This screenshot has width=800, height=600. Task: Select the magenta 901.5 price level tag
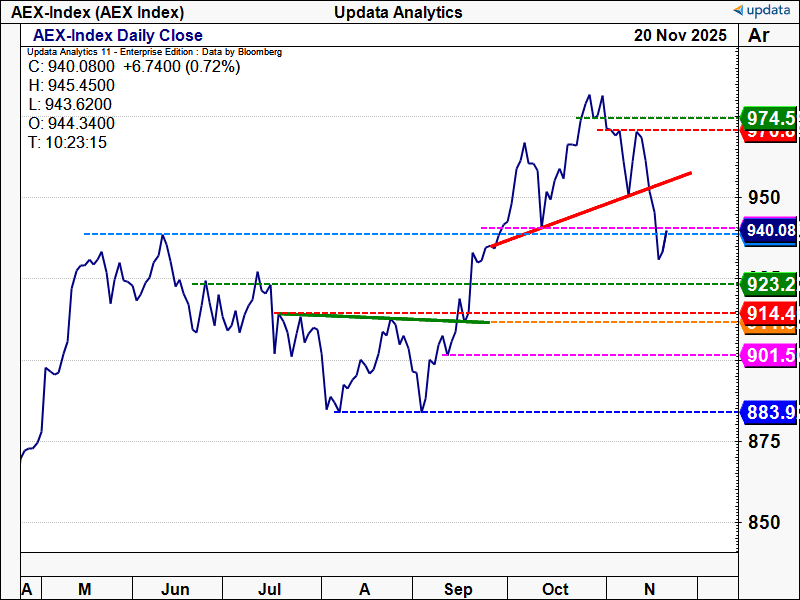[x=768, y=355]
